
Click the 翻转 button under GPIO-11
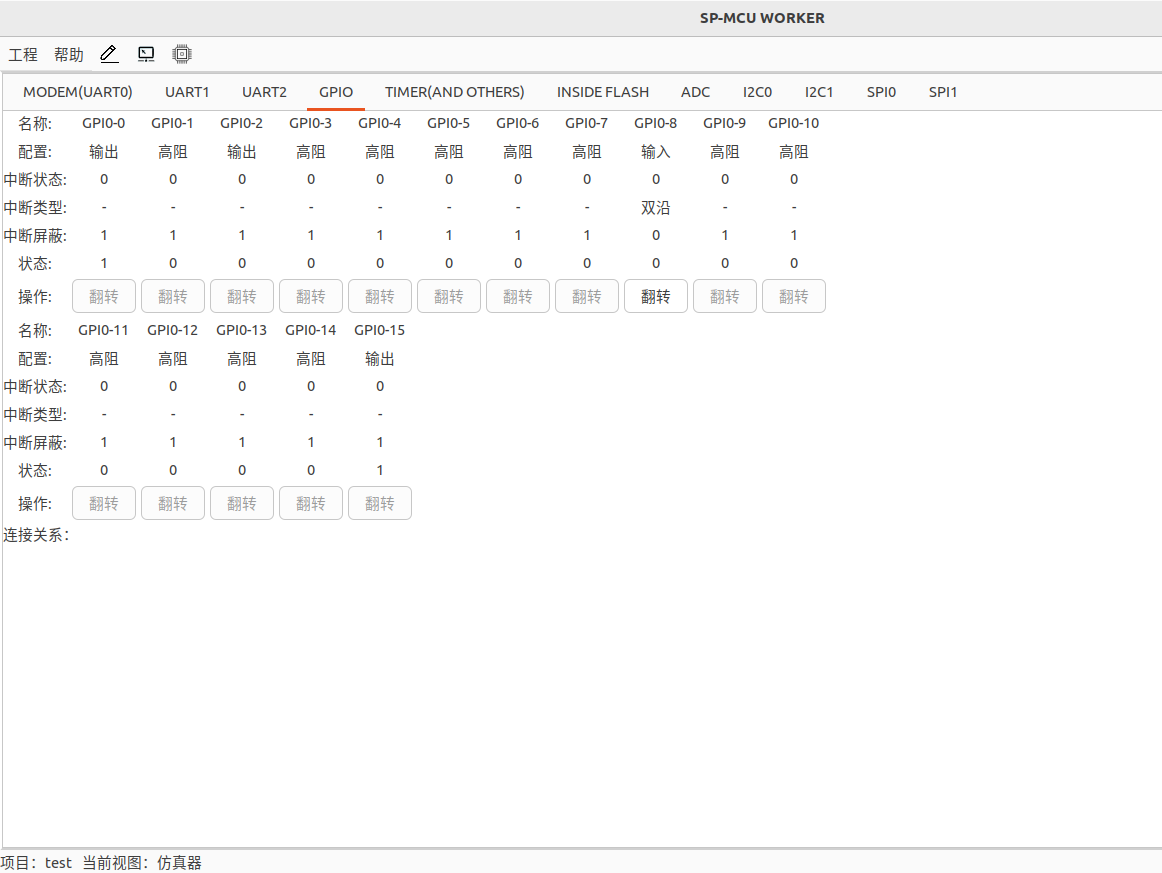point(104,504)
